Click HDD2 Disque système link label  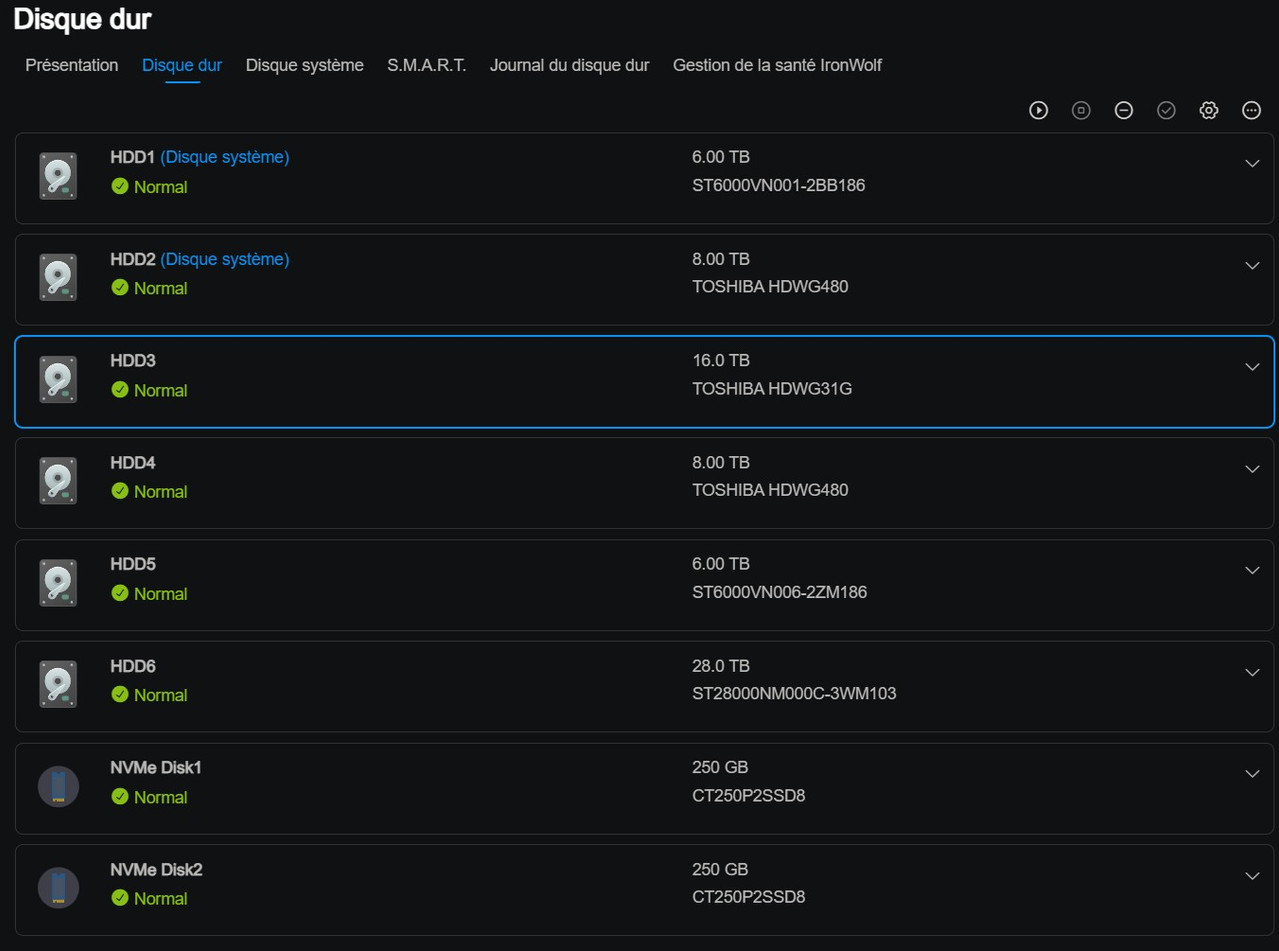pos(225,259)
